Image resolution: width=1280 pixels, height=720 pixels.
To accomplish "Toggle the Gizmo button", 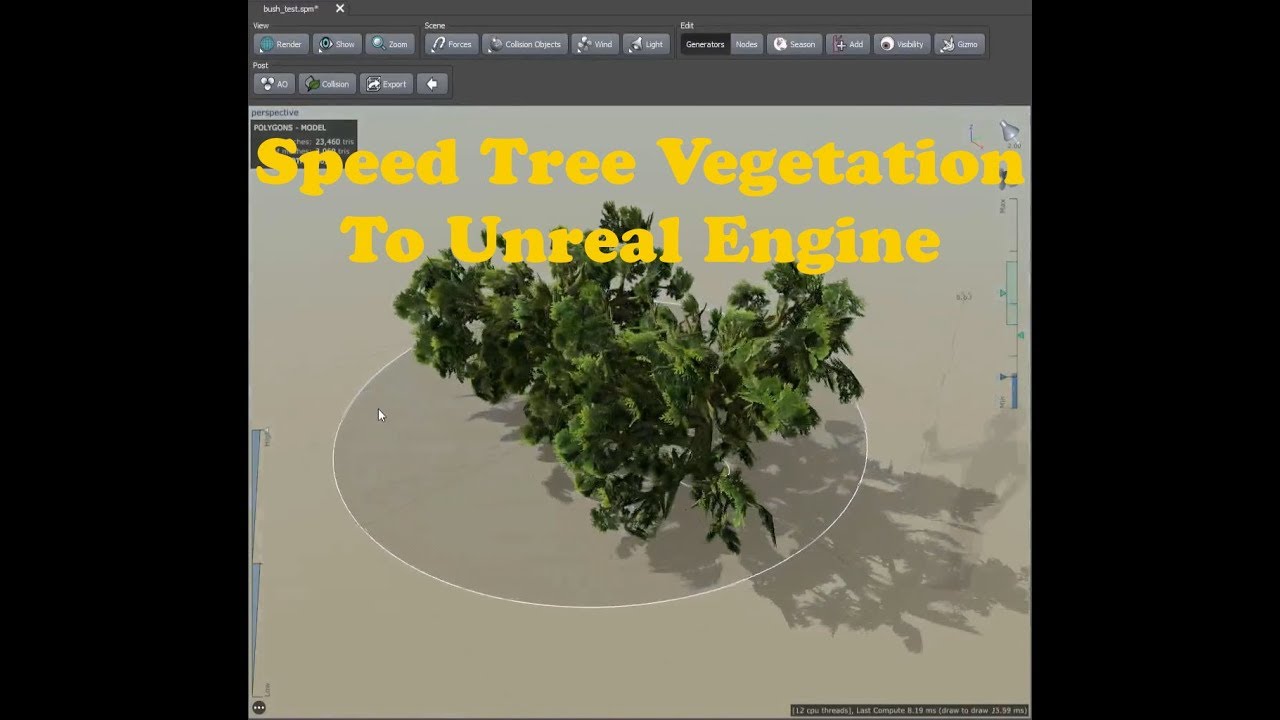I will (x=960, y=44).
